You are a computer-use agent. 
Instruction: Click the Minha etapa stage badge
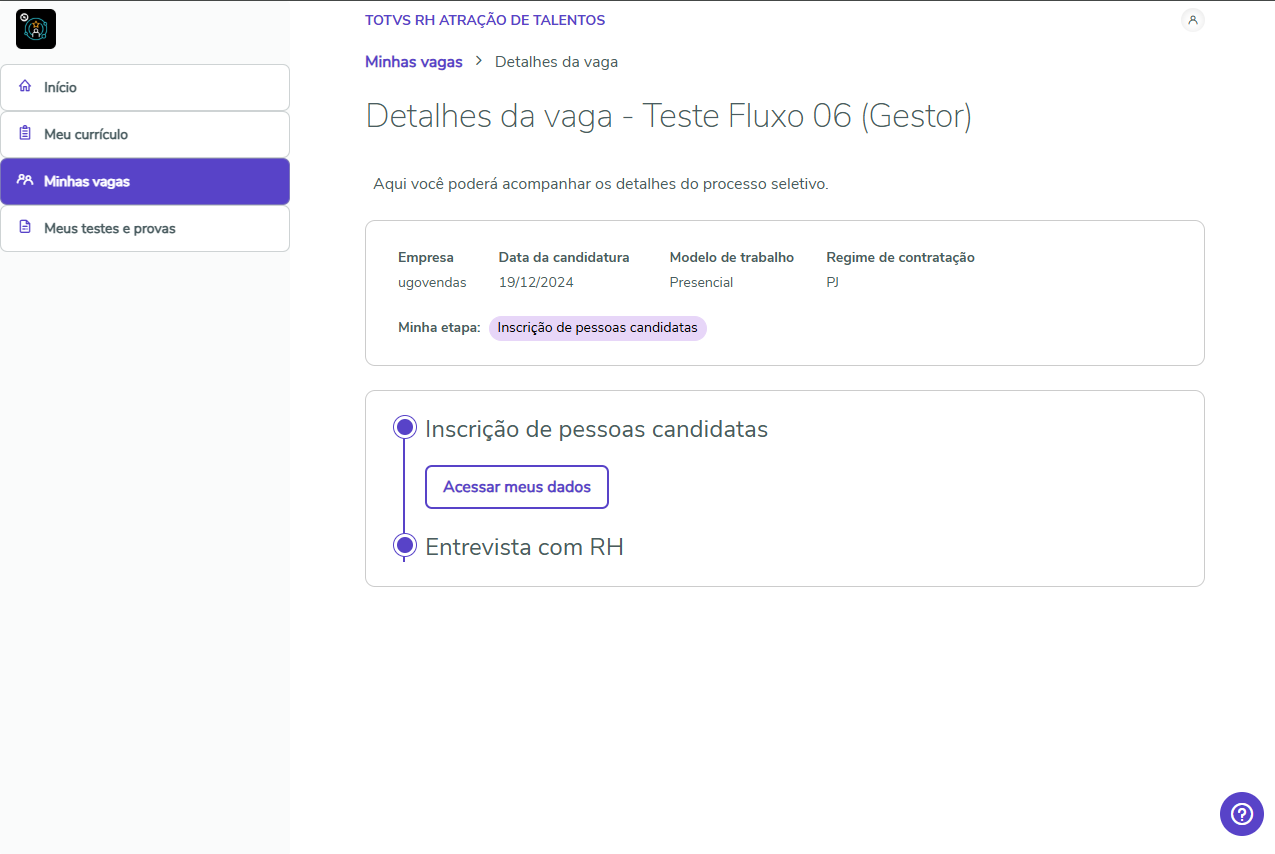pos(597,328)
